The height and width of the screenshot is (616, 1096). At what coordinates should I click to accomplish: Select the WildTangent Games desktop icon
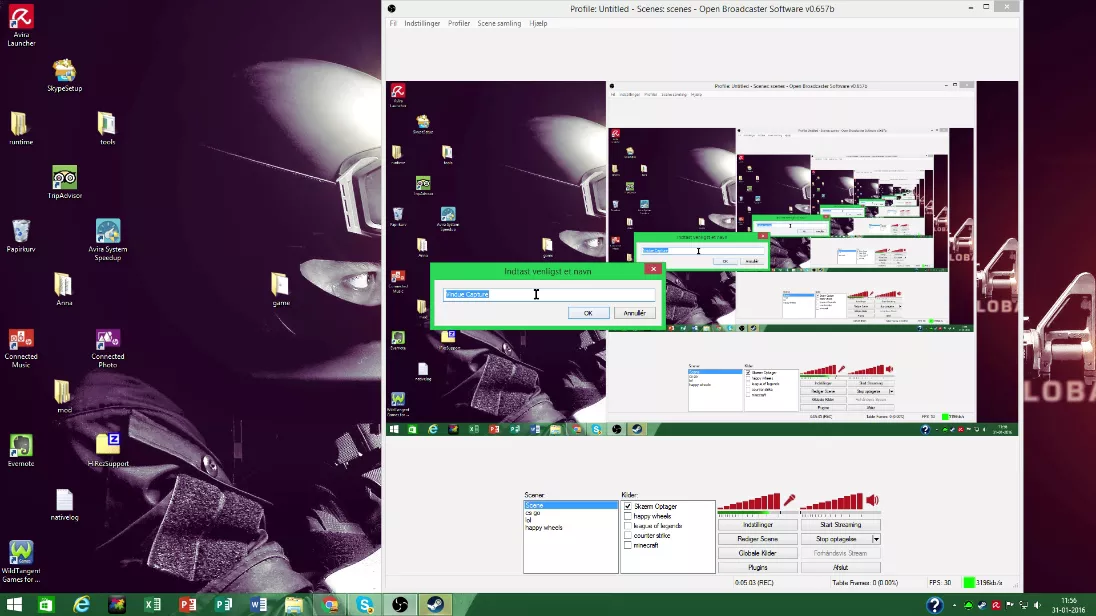(20, 561)
